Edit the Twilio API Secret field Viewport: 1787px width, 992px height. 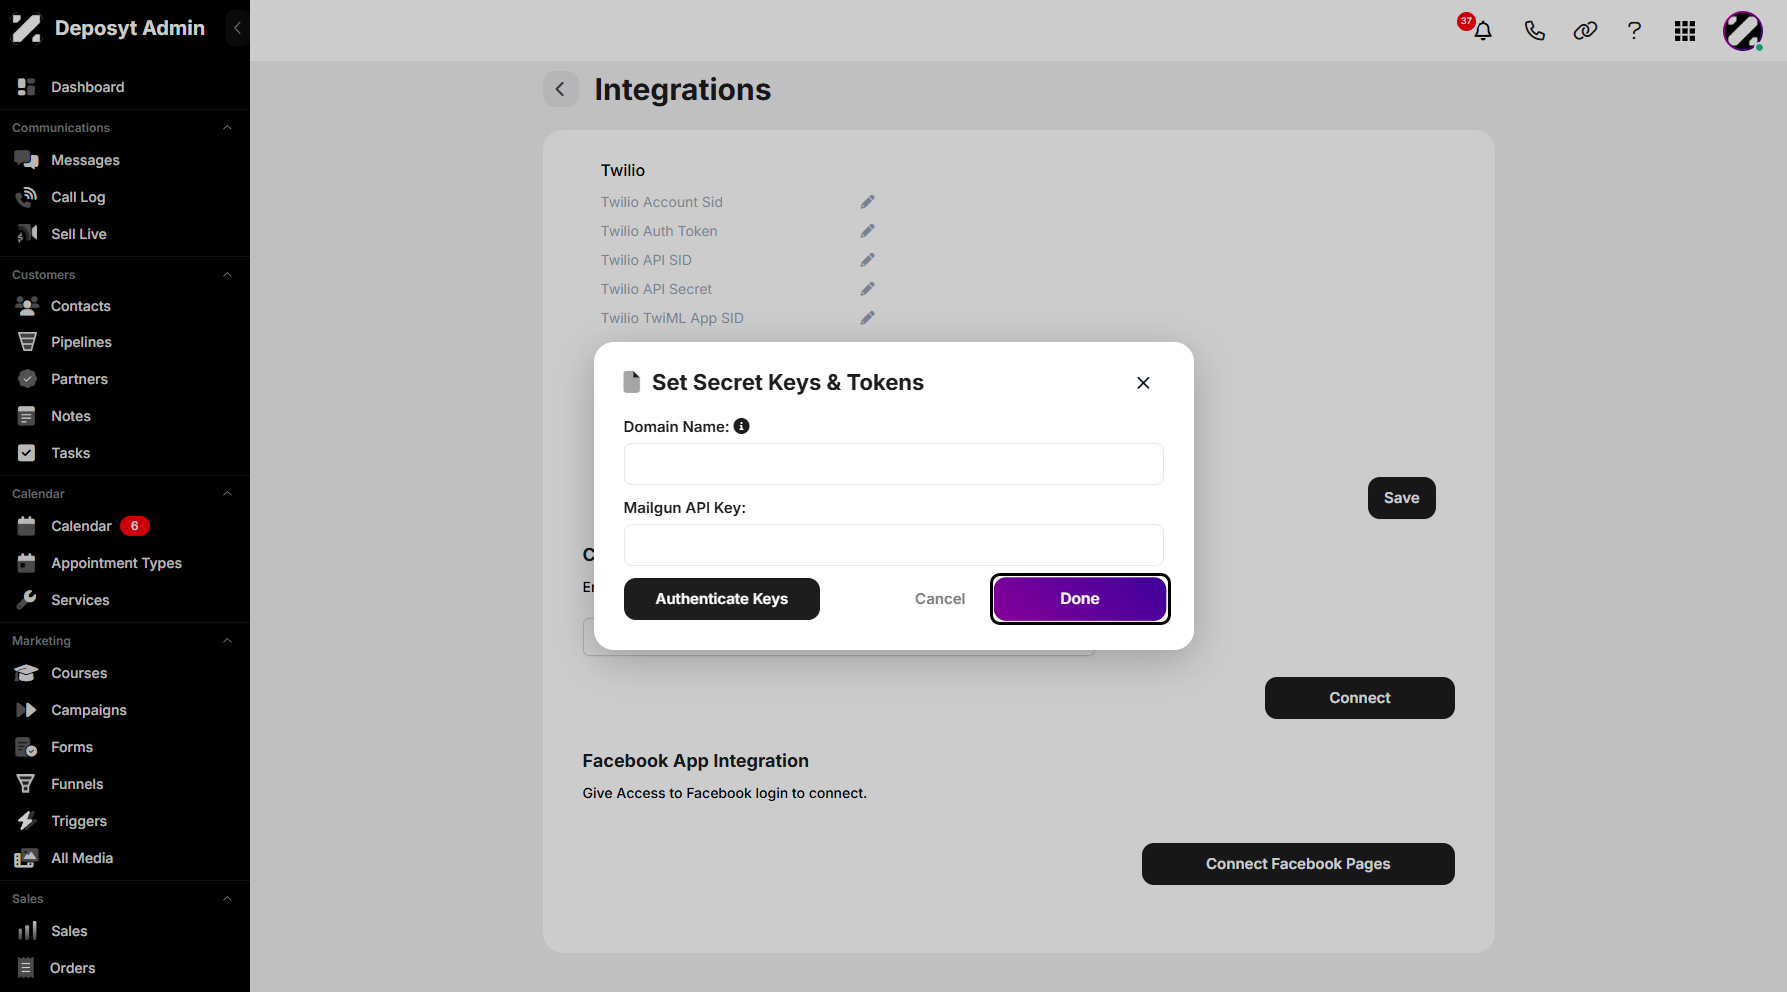click(x=867, y=289)
